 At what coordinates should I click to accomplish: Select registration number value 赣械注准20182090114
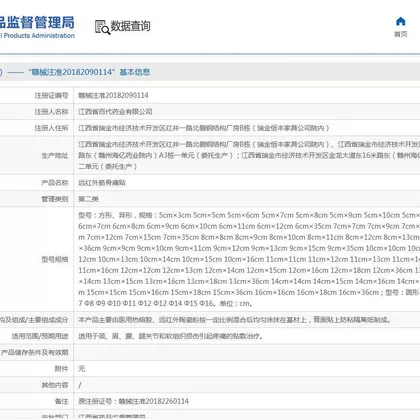[x=113, y=95]
